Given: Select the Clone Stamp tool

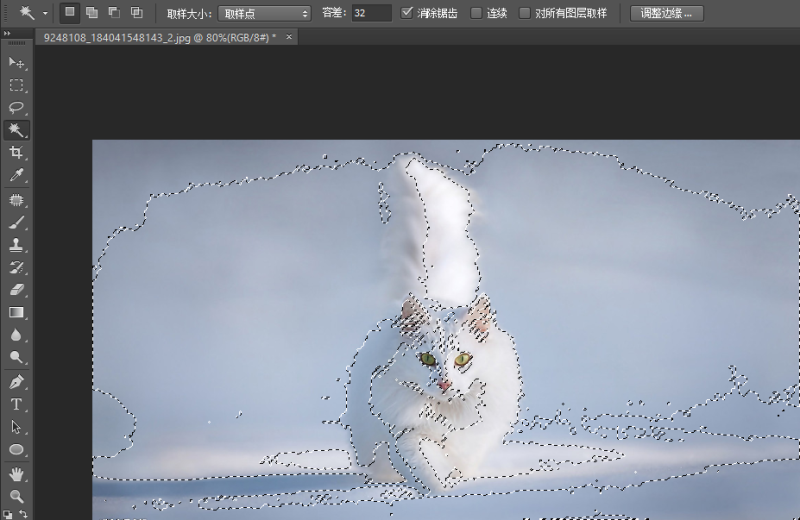Looking at the screenshot, I should pyautogui.click(x=16, y=245).
